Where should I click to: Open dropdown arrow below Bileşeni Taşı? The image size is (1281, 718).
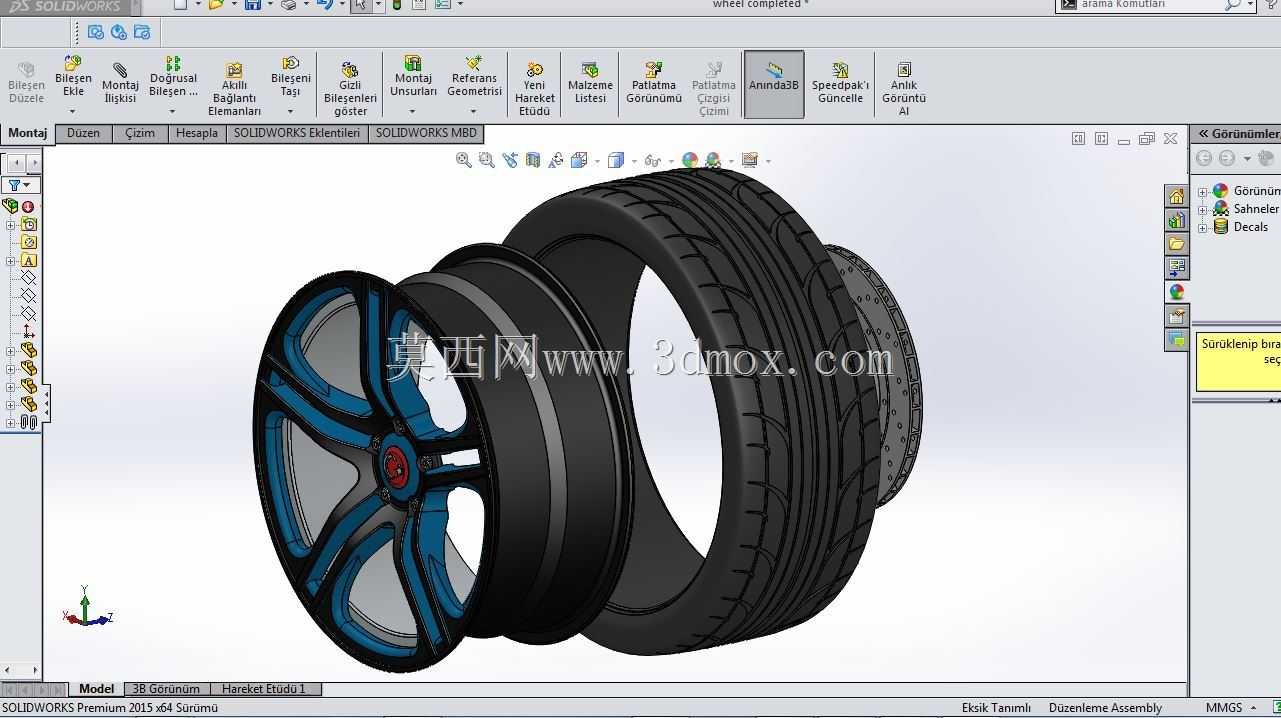pos(290,111)
